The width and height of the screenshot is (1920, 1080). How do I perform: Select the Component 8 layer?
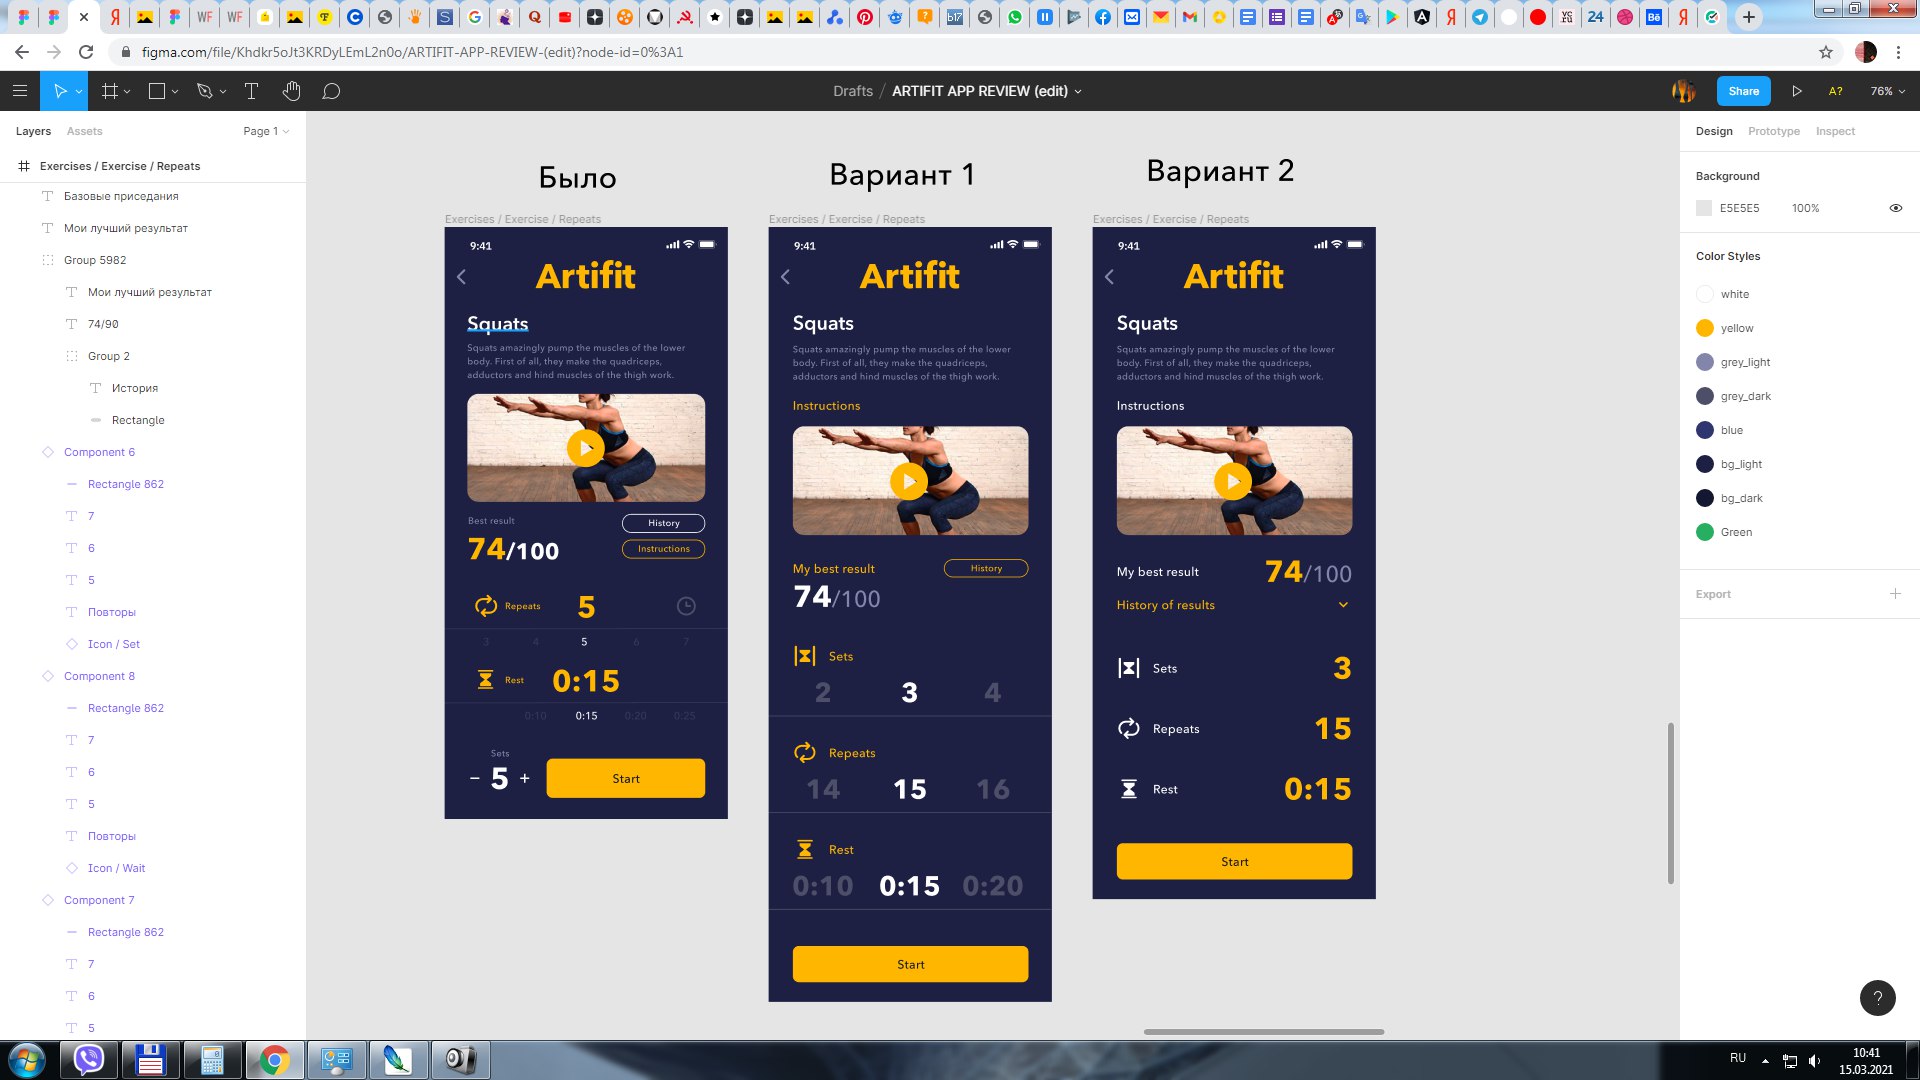pyautogui.click(x=99, y=676)
